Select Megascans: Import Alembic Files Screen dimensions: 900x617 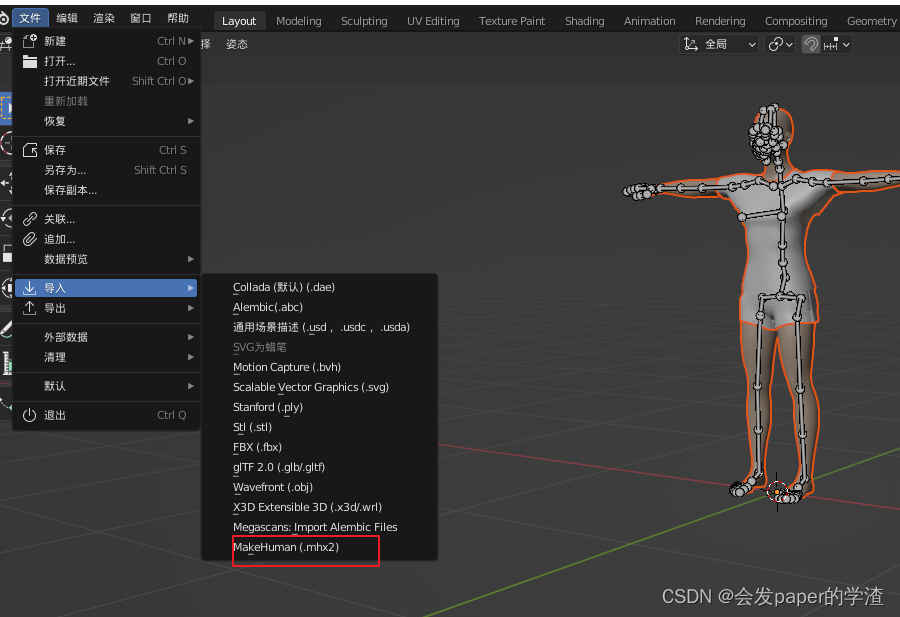pyautogui.click(x=319, y=527)
